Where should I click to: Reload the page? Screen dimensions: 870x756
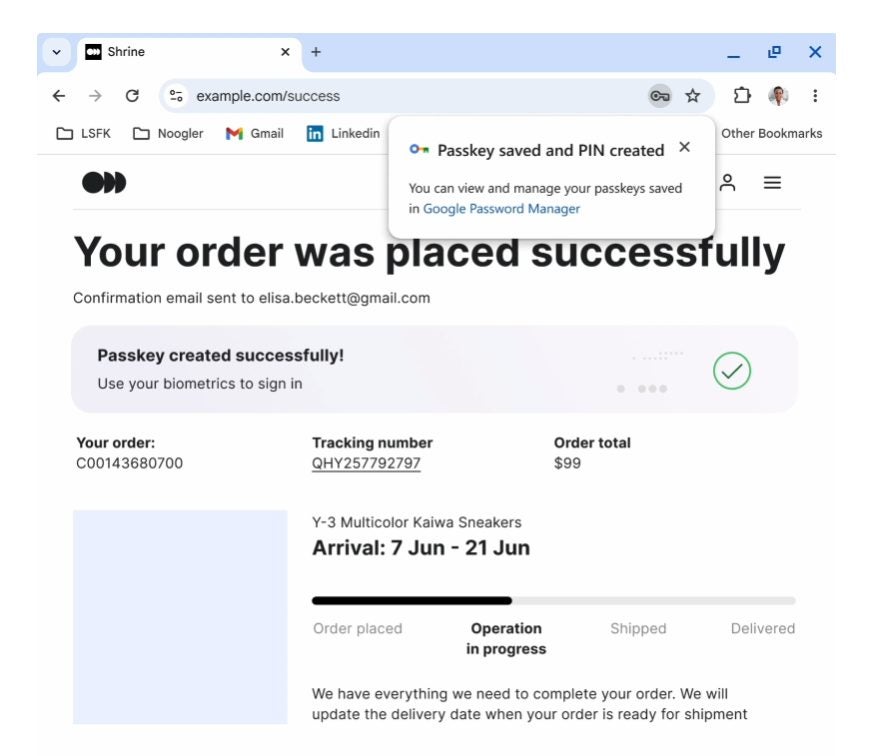click(132, 96)
